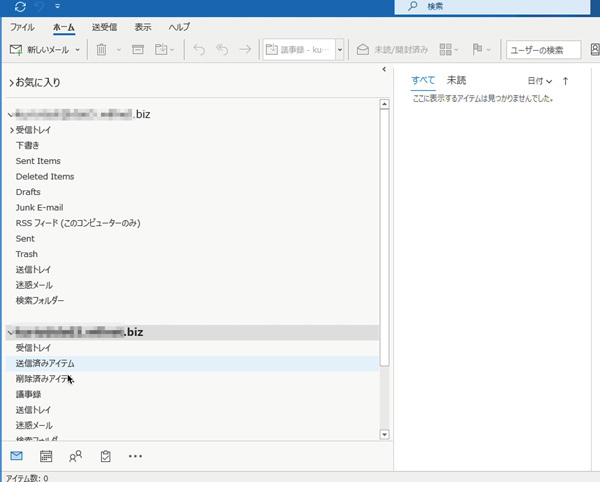
Task: Open the delete options dropdown arrow
Action: point(119,50)
